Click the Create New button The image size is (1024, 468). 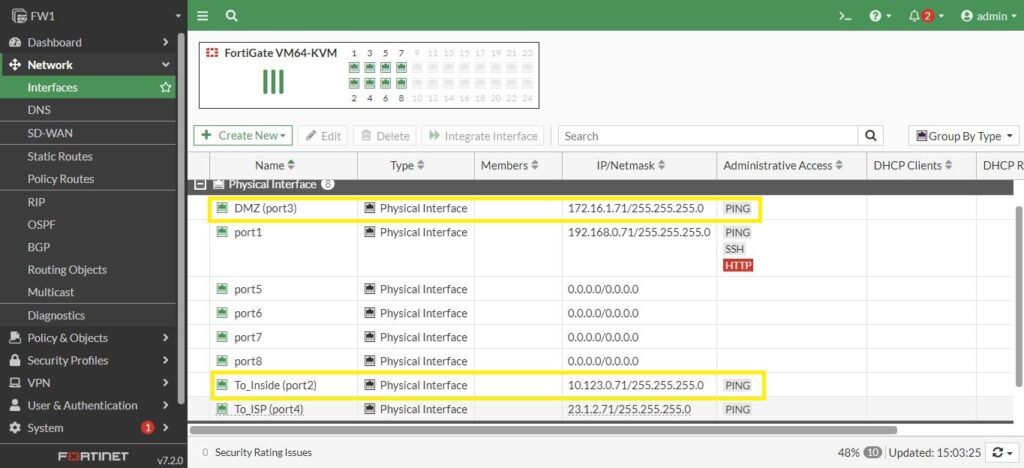click(x=243, y=136)
